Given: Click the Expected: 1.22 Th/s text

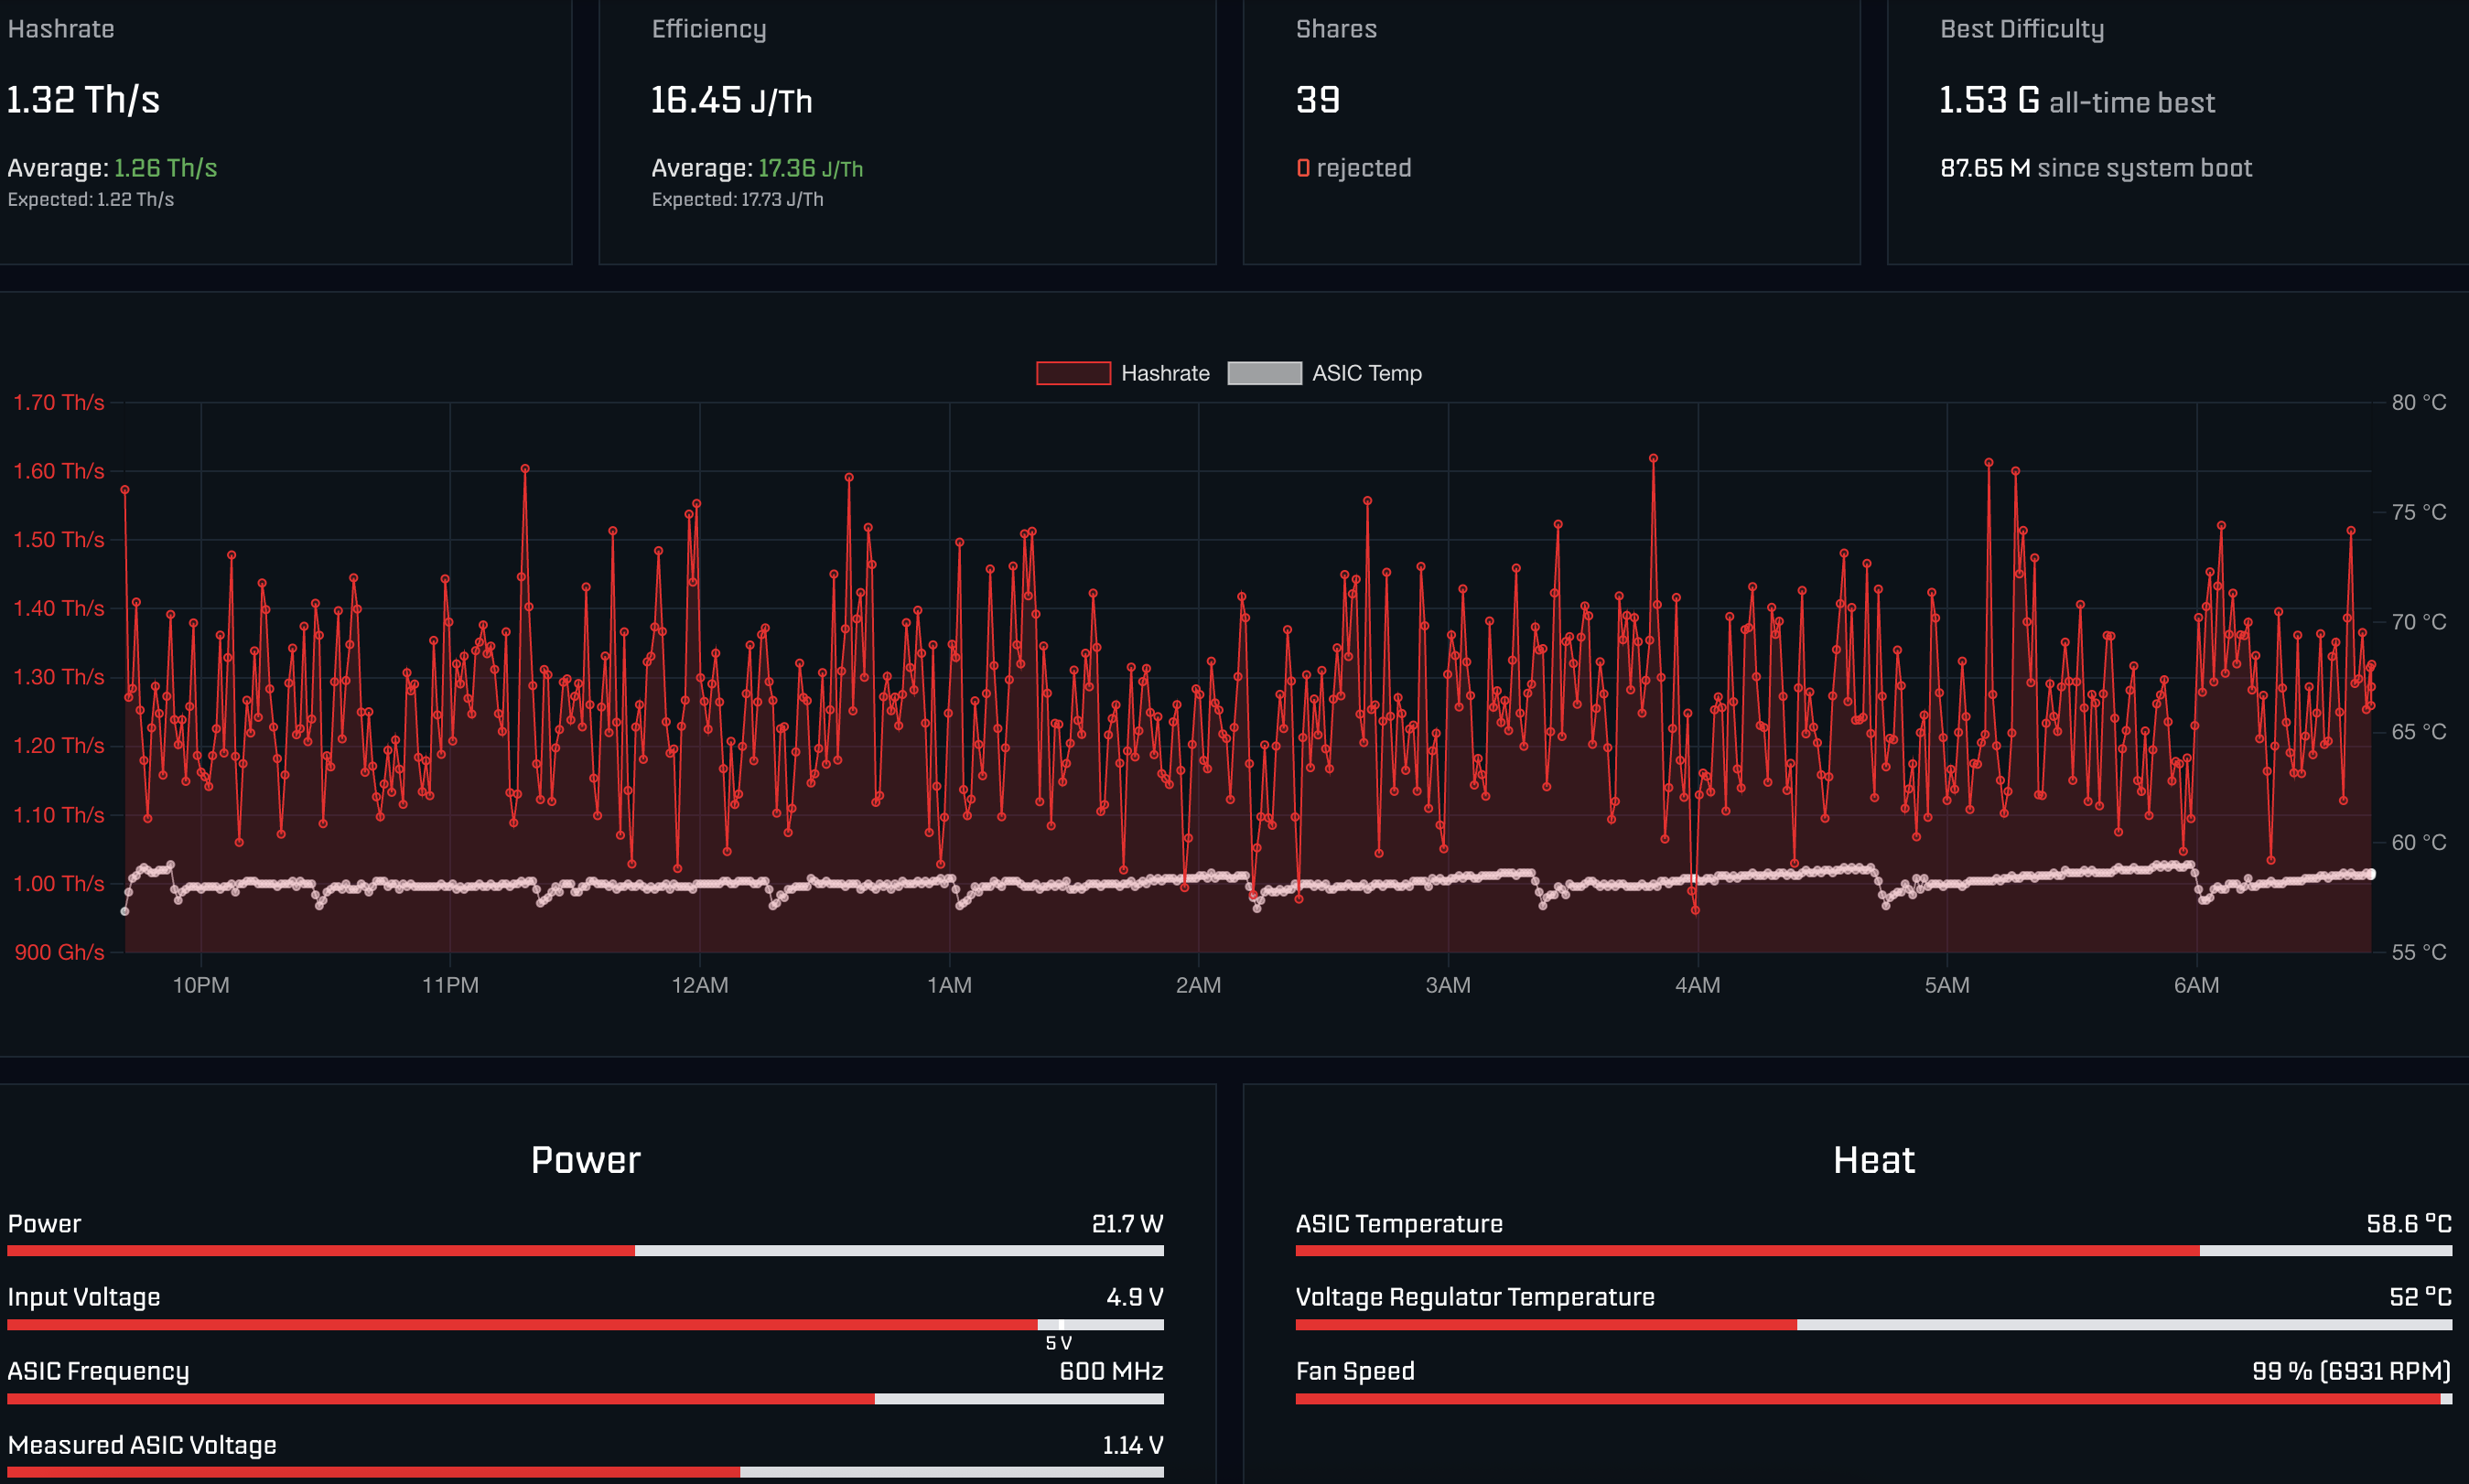Looking at the screenshot, I should point(91,199).
